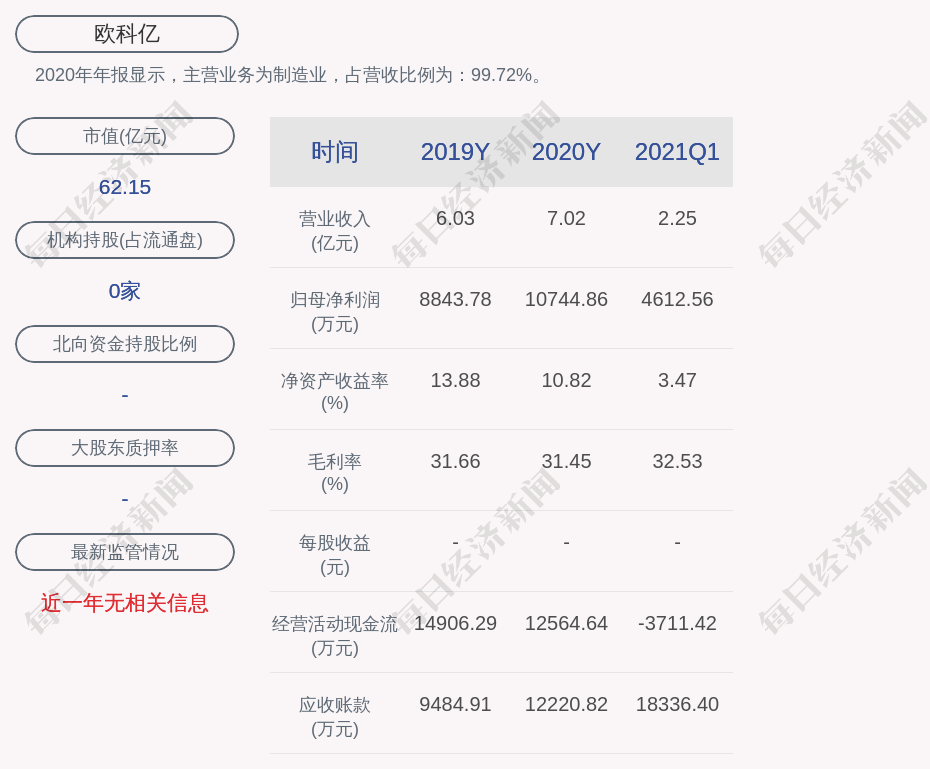Select the 2019Y column header
Viewport: 930px width, 769px height.
[455, 152]
